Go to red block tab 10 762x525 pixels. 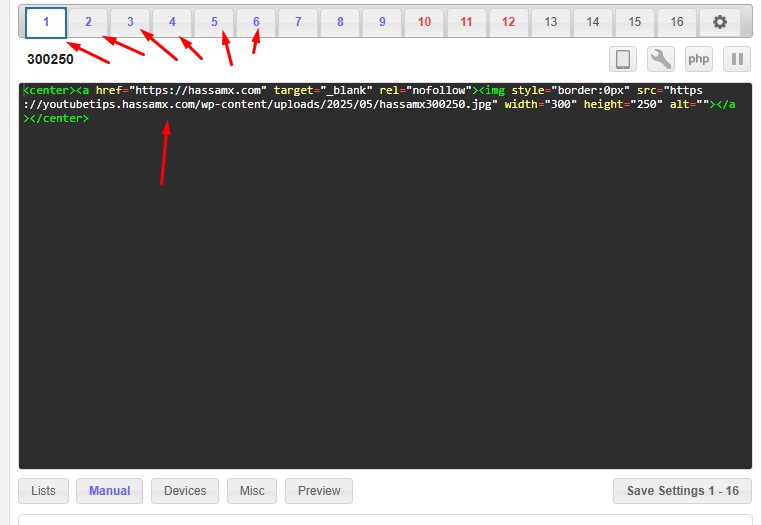(425, 21)
